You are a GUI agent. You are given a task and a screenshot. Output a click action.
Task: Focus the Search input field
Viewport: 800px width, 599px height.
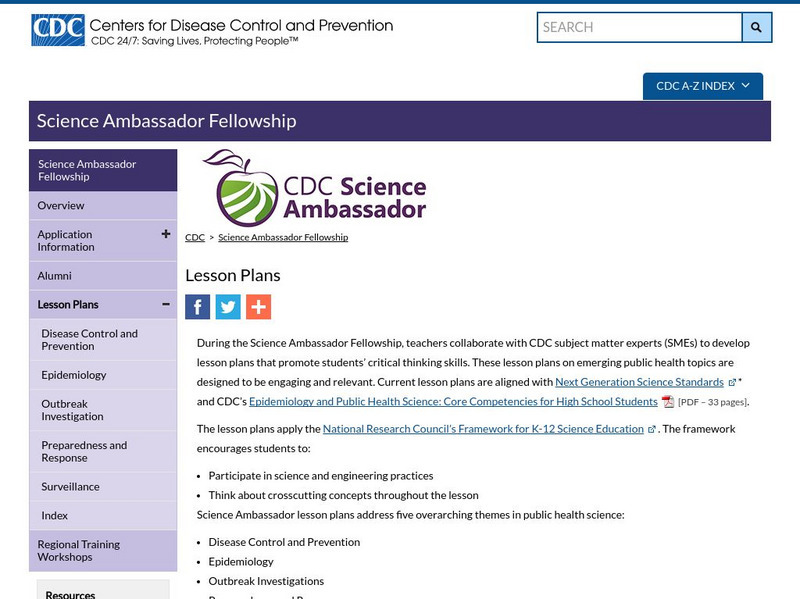pos(640,27)
